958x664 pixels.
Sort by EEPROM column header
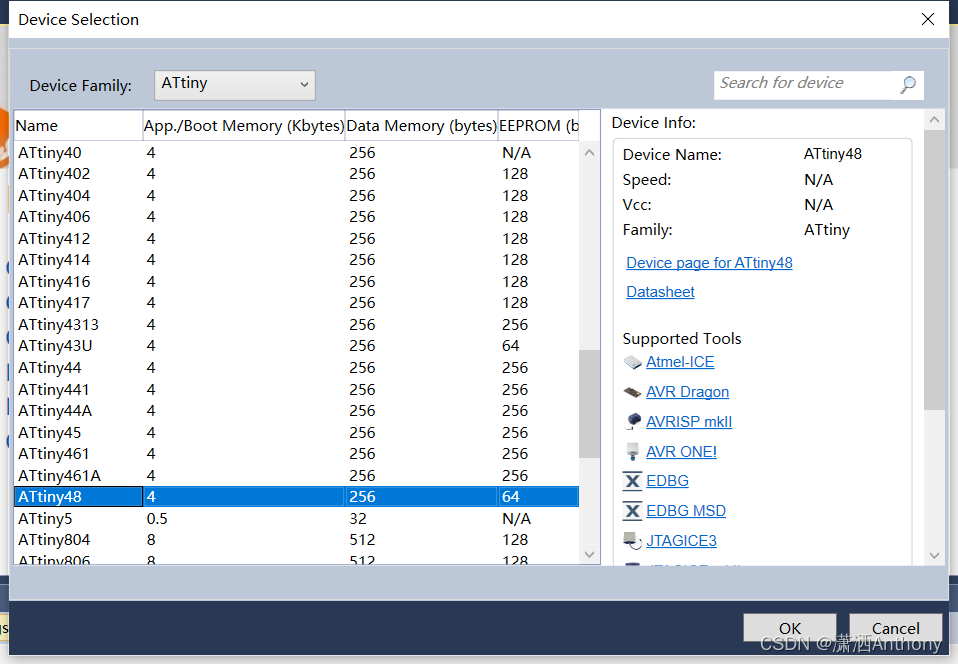pos(538,126)
